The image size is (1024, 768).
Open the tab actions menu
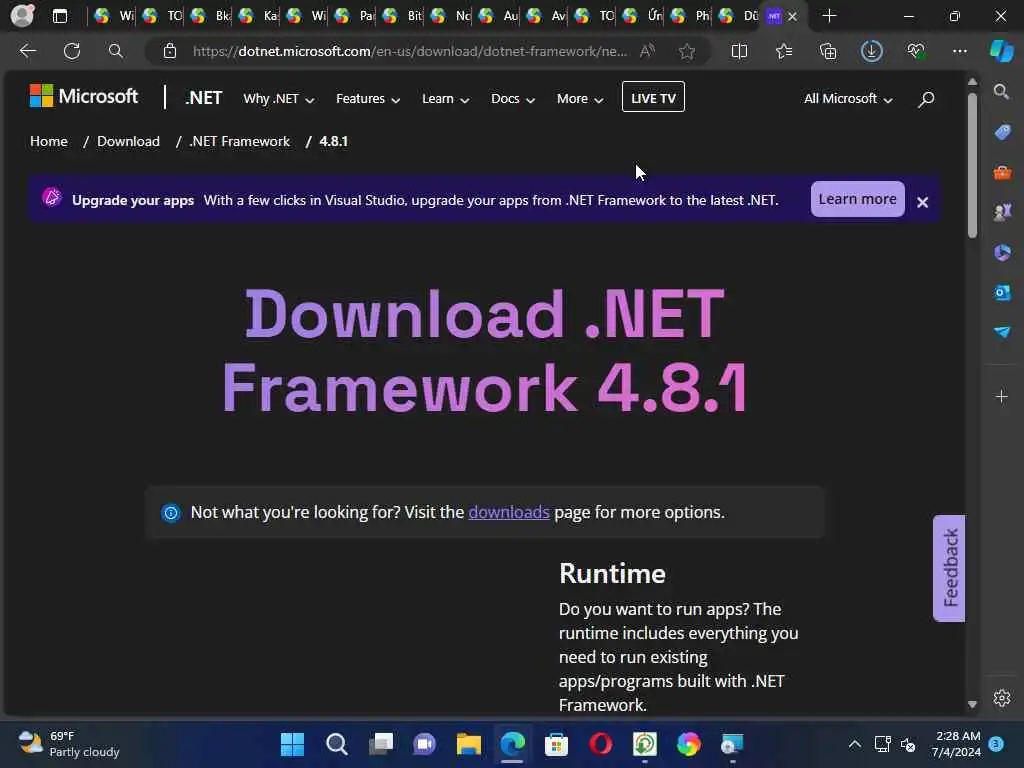coord(59,16)
